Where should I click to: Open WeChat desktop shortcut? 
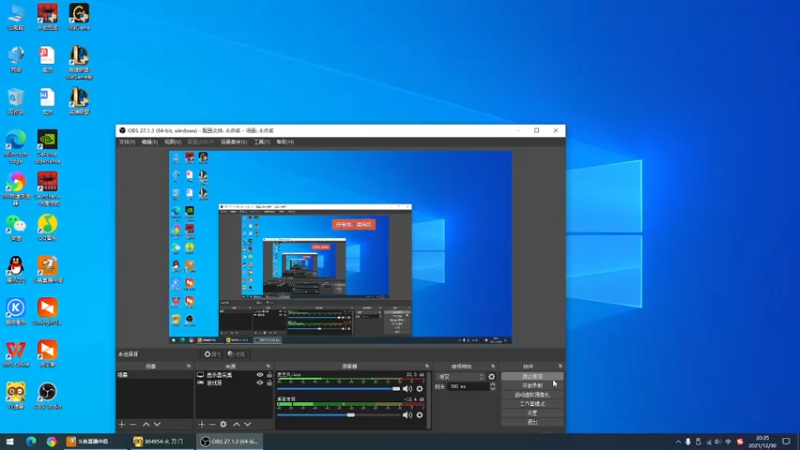(x=16, y=228)
